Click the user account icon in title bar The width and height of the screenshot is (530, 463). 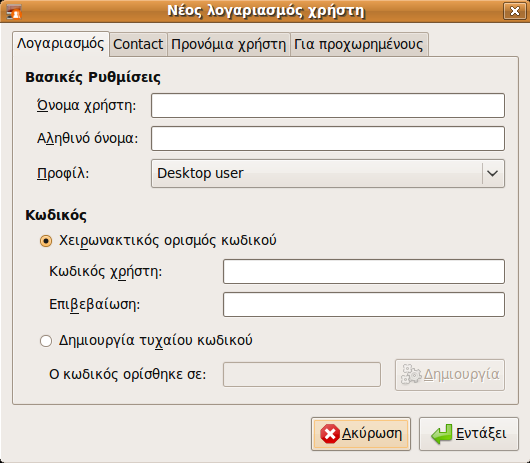pos(14,11)
